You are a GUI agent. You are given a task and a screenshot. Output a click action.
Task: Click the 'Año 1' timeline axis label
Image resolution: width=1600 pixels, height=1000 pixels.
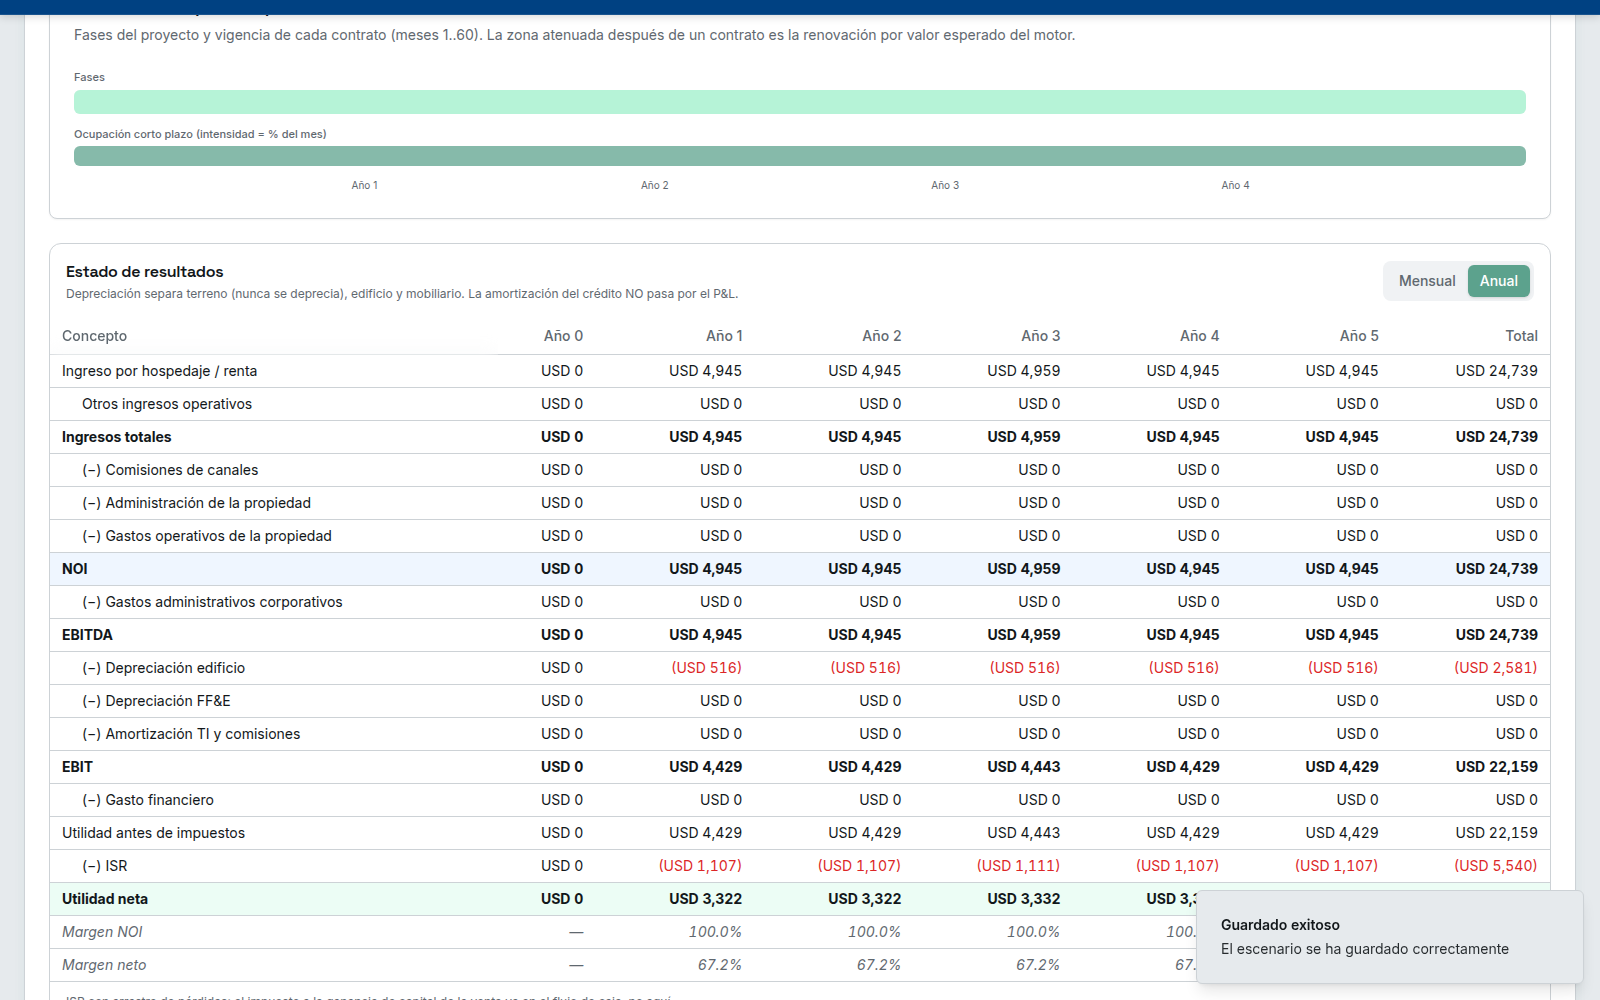[x=364, y=185]
